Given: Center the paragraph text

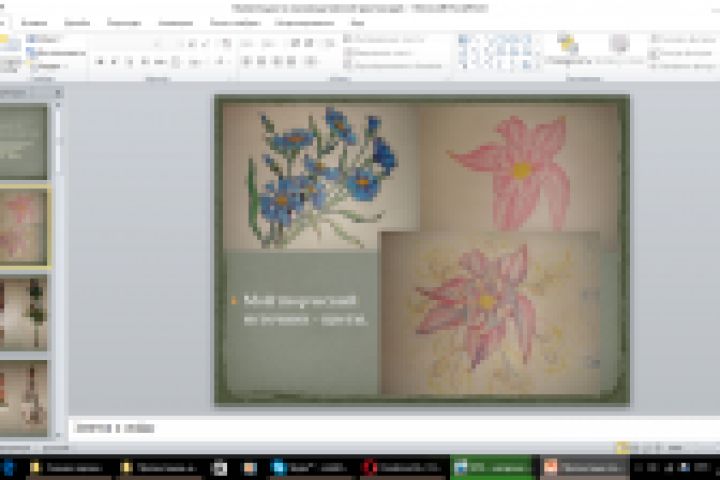Looking at the screenshot, I should (261, 61).
